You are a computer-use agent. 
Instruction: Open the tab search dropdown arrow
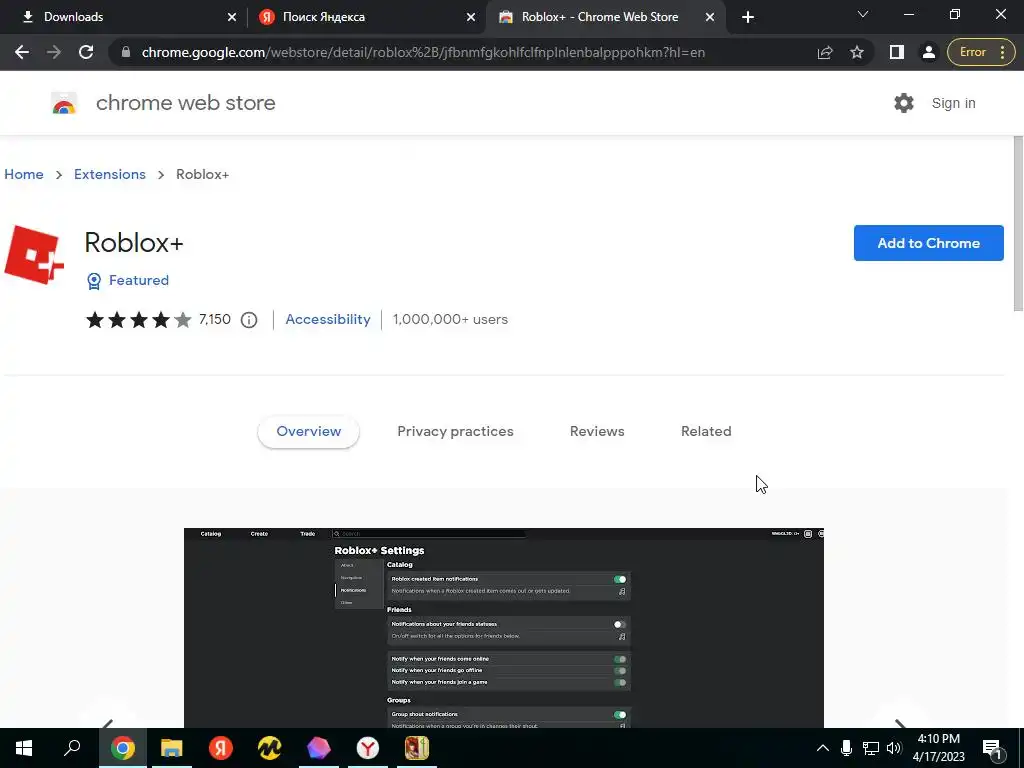pyautogui.click(x=863, y=14)
